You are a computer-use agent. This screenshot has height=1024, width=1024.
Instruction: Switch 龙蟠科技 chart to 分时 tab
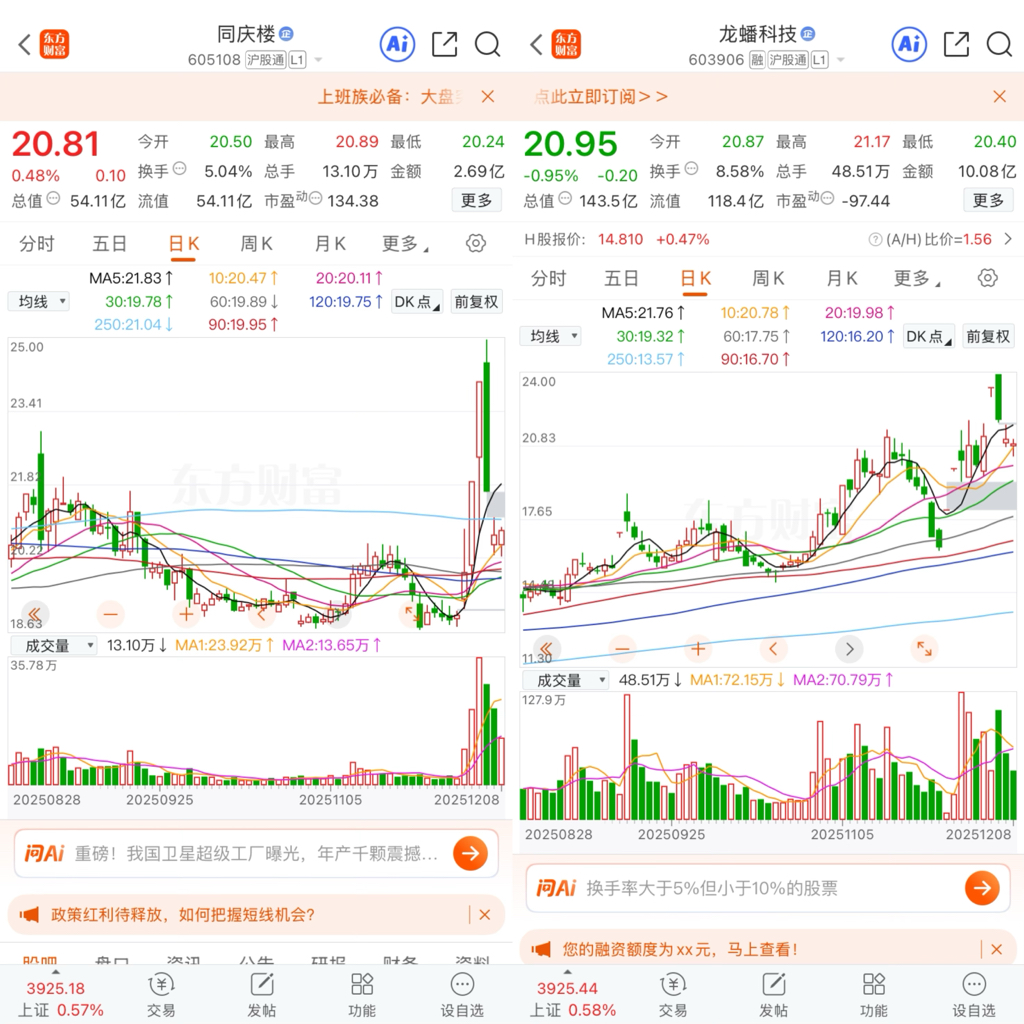[x=549, y=278]
